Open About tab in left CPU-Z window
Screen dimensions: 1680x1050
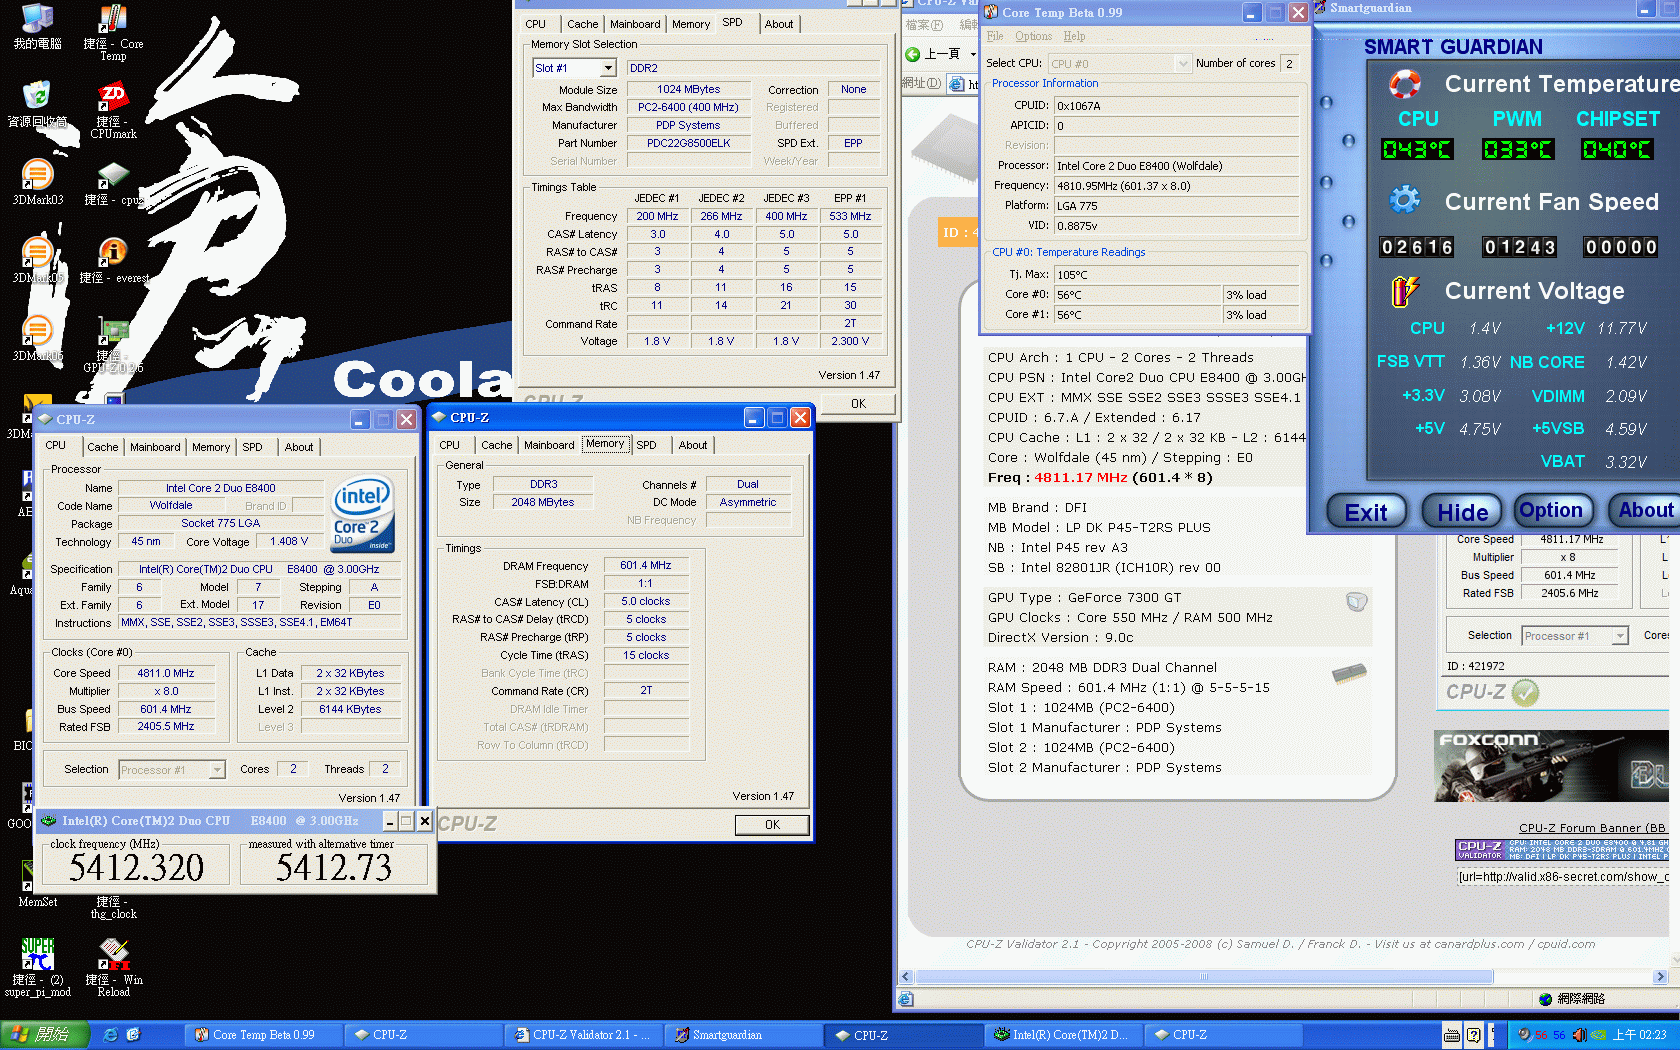pos(299,447)
